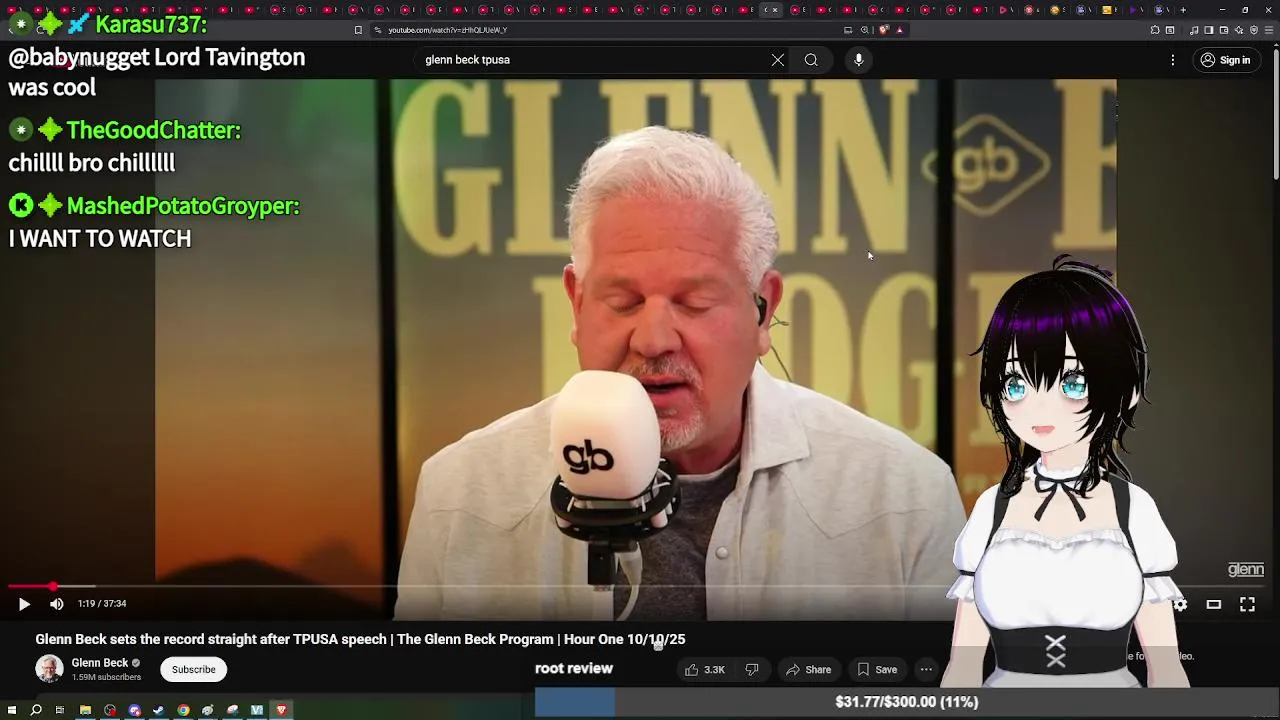1280x720 pixels.
Task: Save the video to playlist
Action: tap(877, 669)
